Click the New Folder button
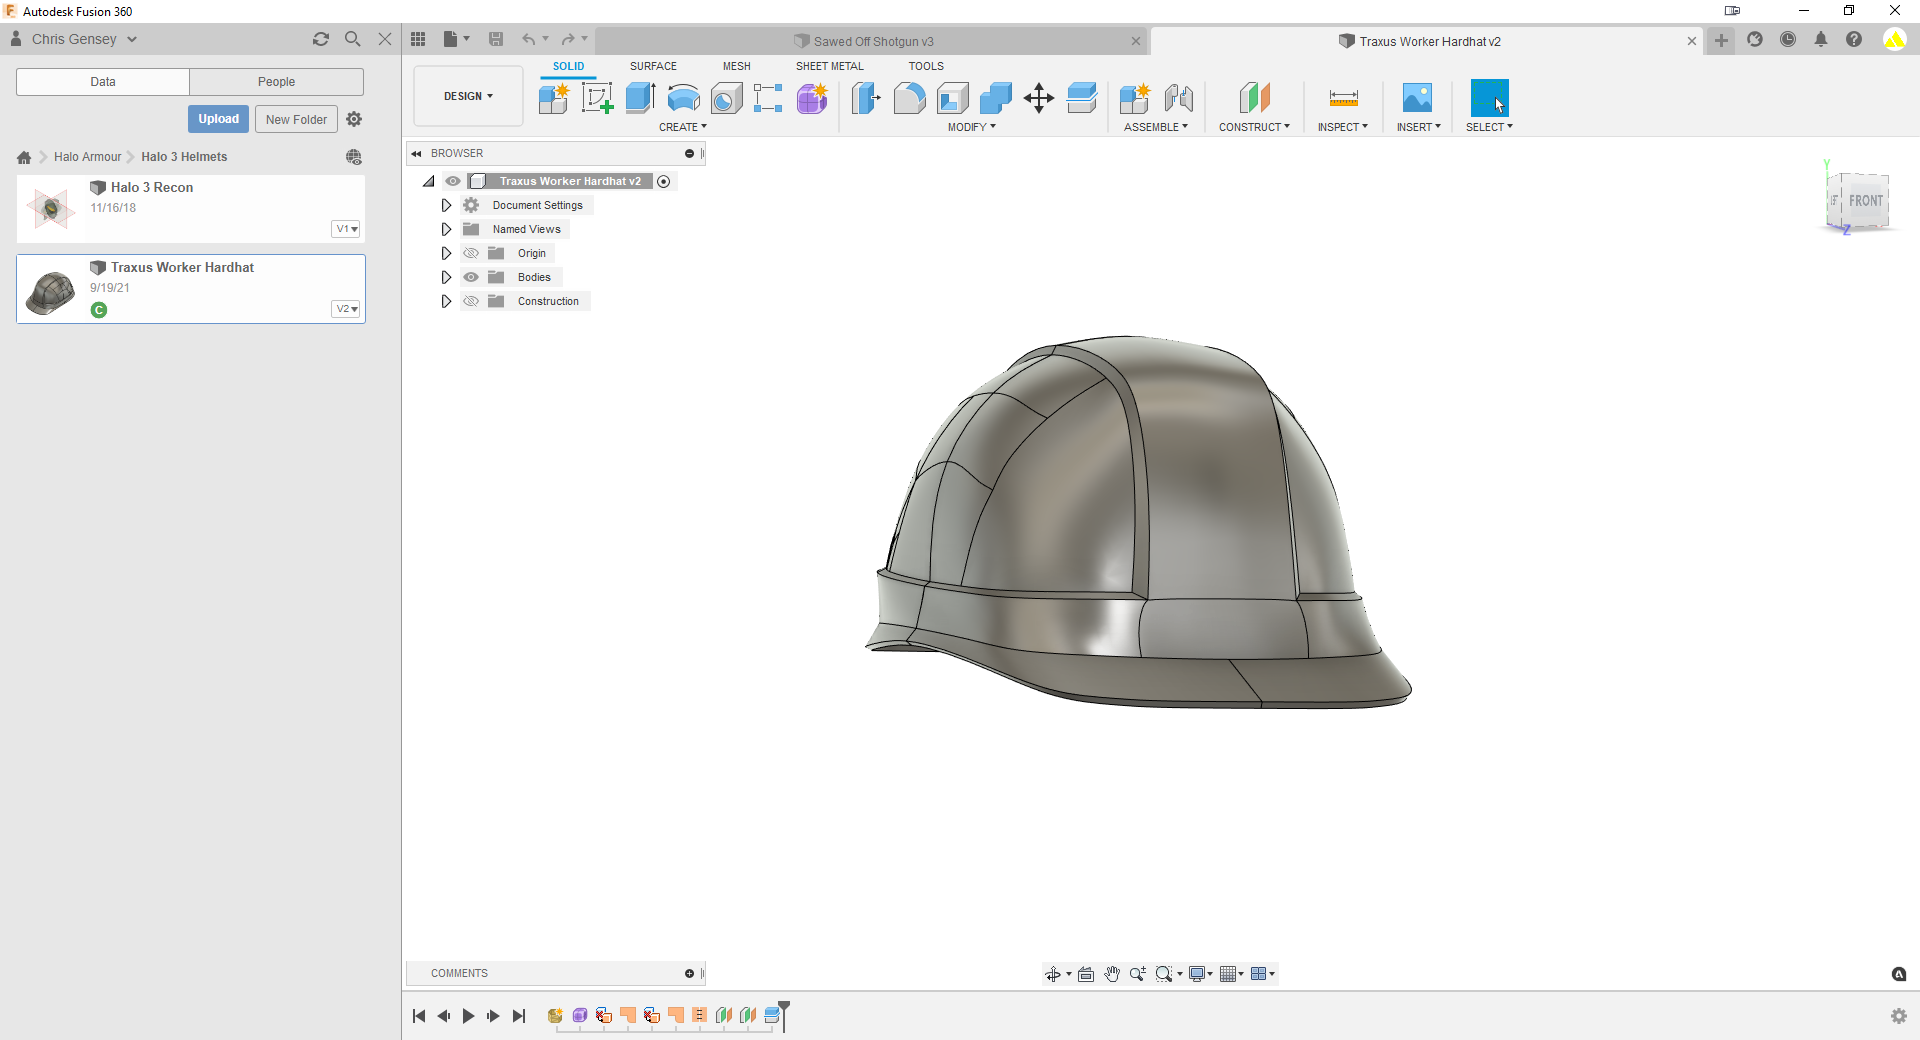Screen dimensions: 1920x1040 (296, 119)
